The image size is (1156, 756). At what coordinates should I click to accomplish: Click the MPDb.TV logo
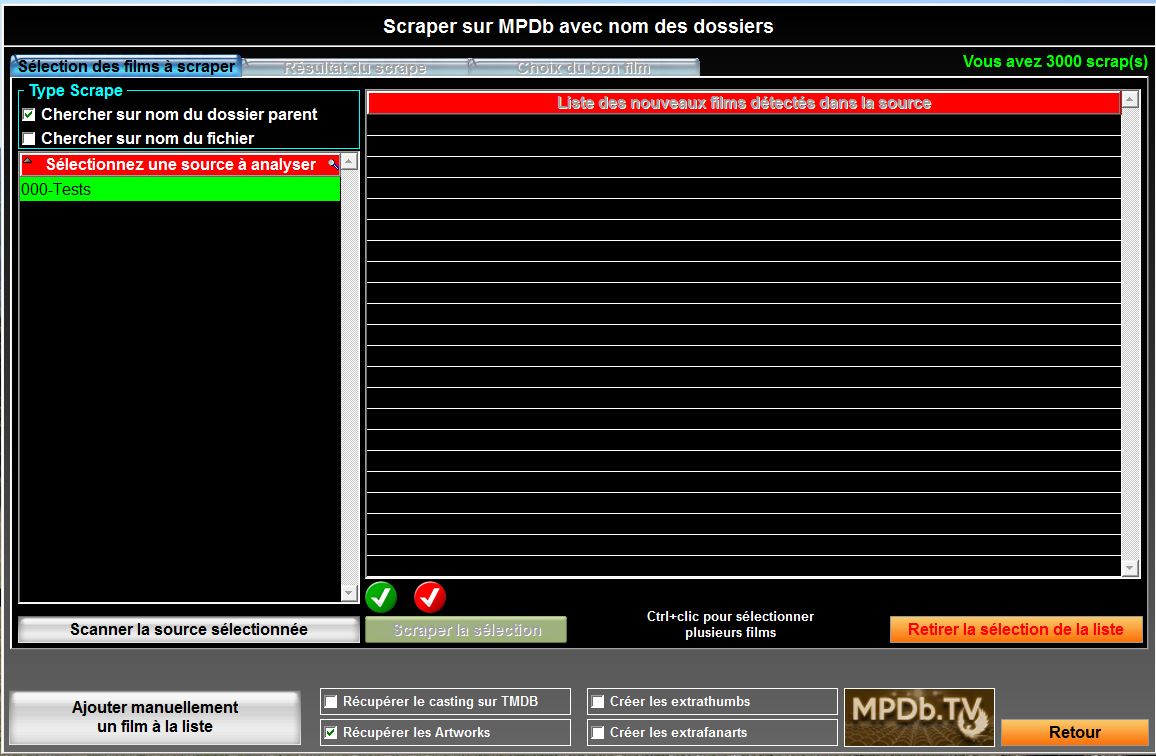pyautogui.click(x=919, y=717)
